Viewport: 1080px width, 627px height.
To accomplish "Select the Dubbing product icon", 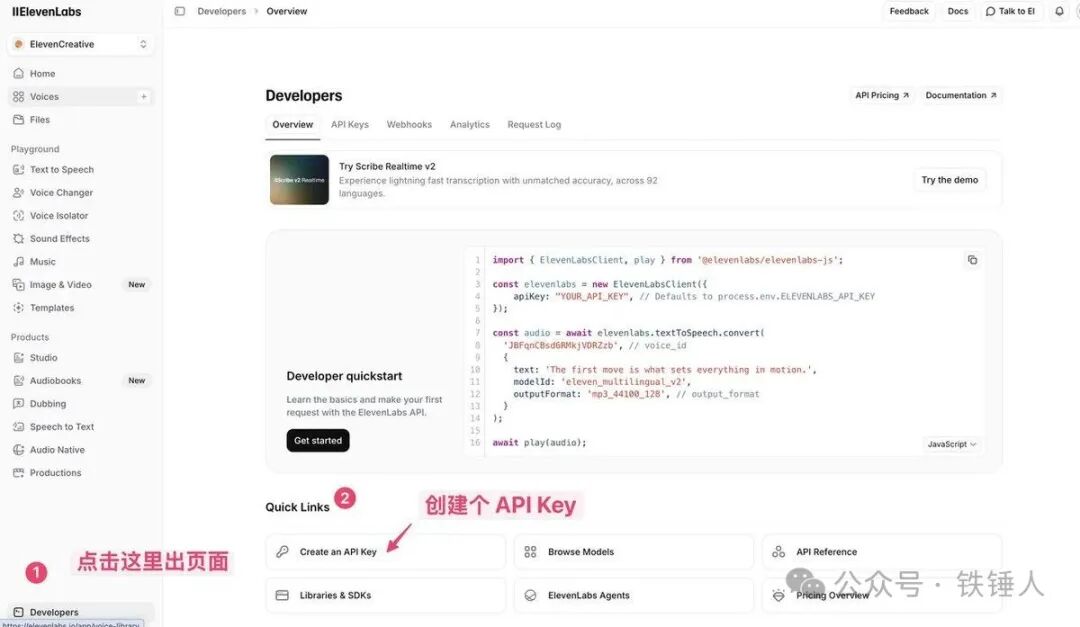I will click(x=19, y=404).
